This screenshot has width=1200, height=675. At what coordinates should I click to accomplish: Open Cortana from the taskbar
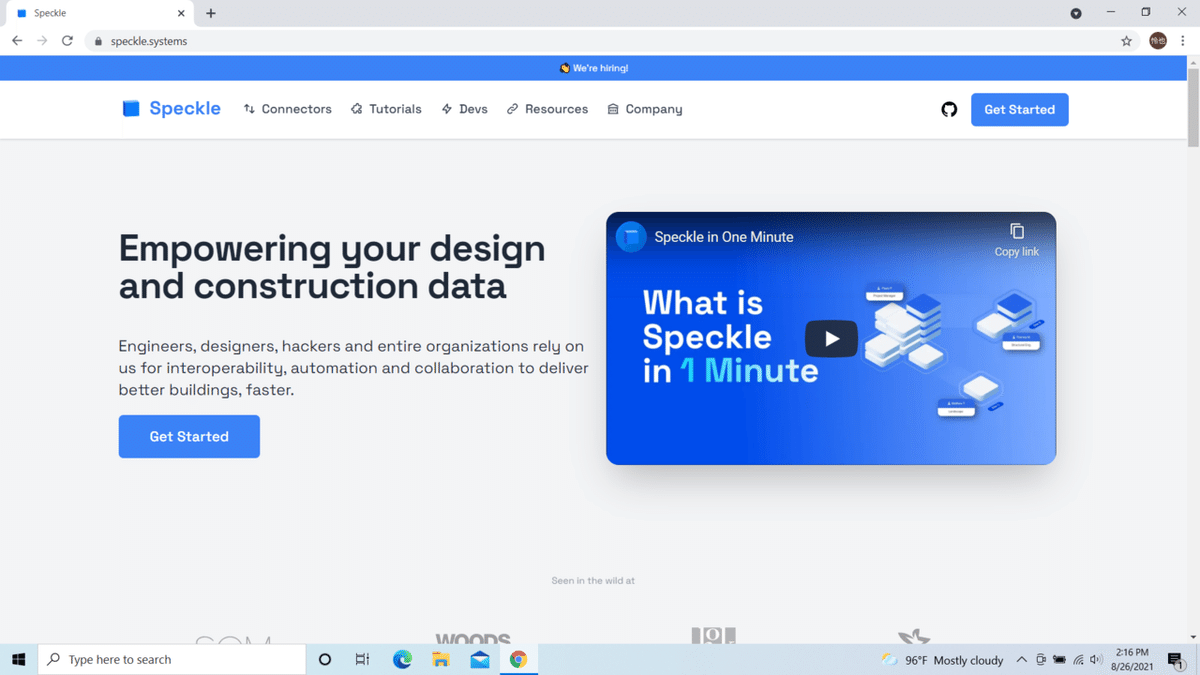[x=325, y=659]
